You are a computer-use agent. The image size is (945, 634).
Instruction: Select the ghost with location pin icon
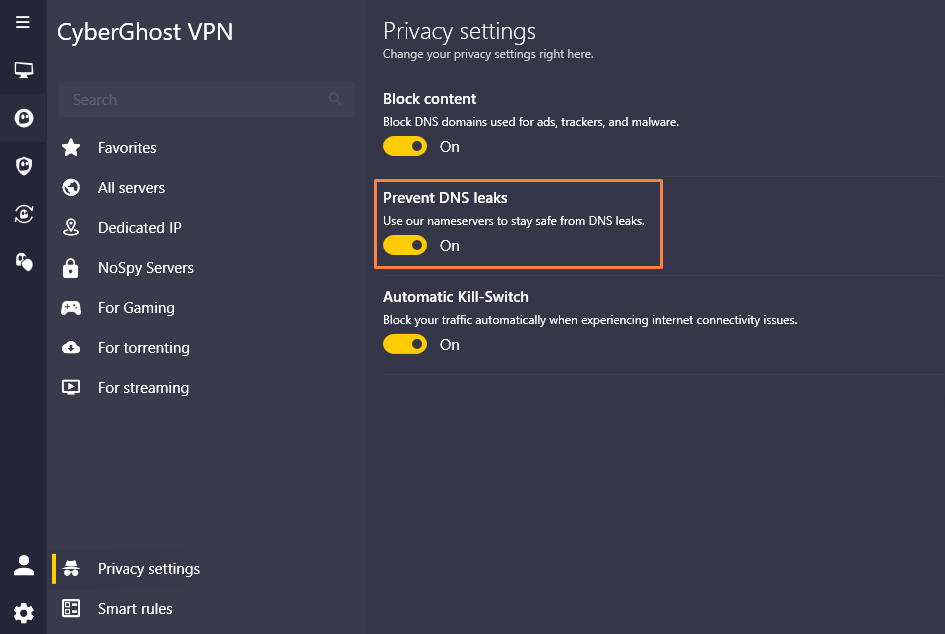(x=23, y=262)
